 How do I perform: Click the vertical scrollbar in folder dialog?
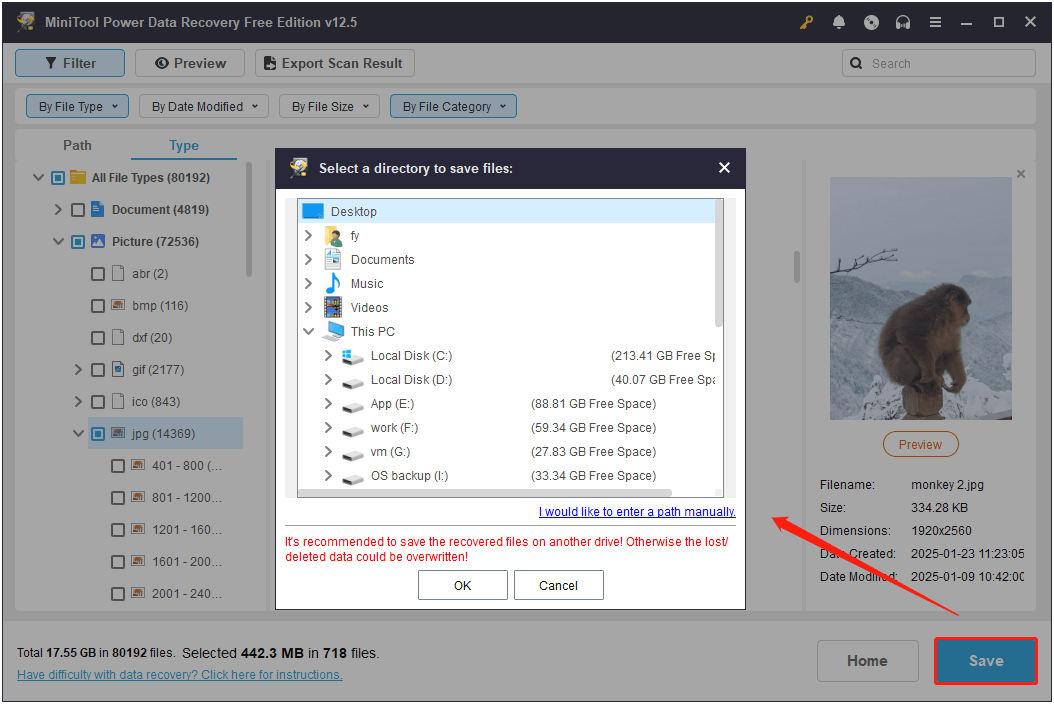pyautogui.click(x=719, y=263)
